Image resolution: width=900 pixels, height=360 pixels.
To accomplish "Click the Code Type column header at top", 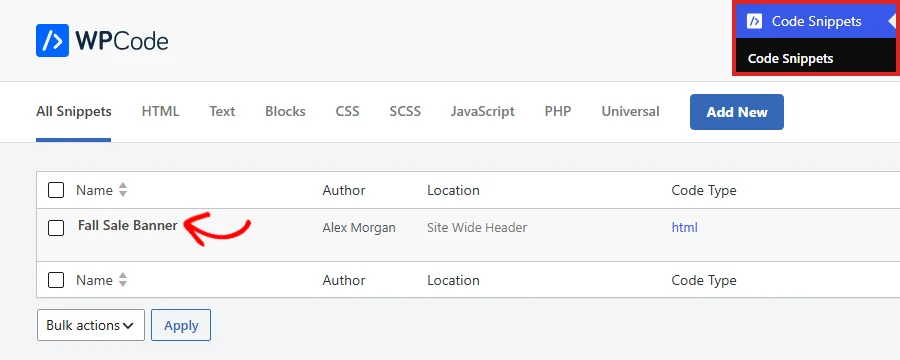I will pos(704,190).
